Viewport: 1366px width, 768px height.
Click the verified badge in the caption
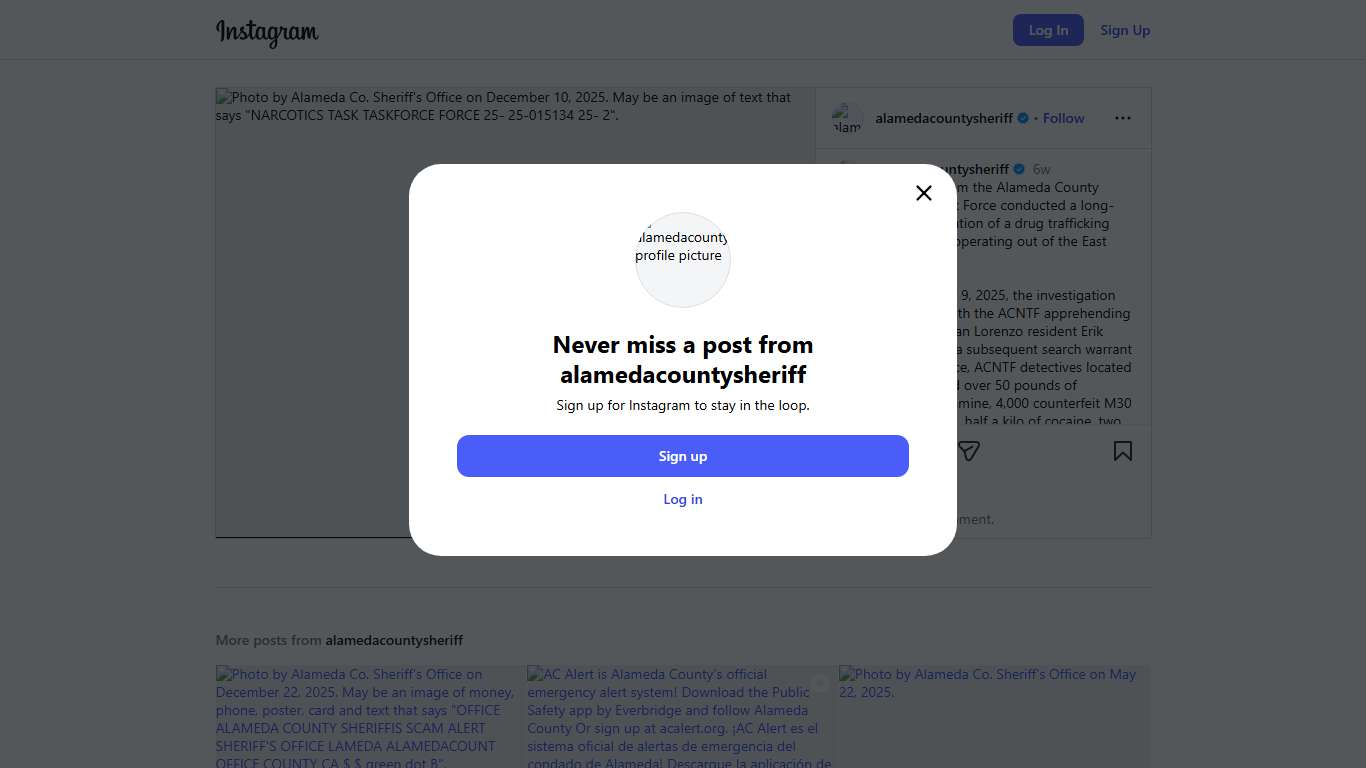click(x=1019, y=169)
